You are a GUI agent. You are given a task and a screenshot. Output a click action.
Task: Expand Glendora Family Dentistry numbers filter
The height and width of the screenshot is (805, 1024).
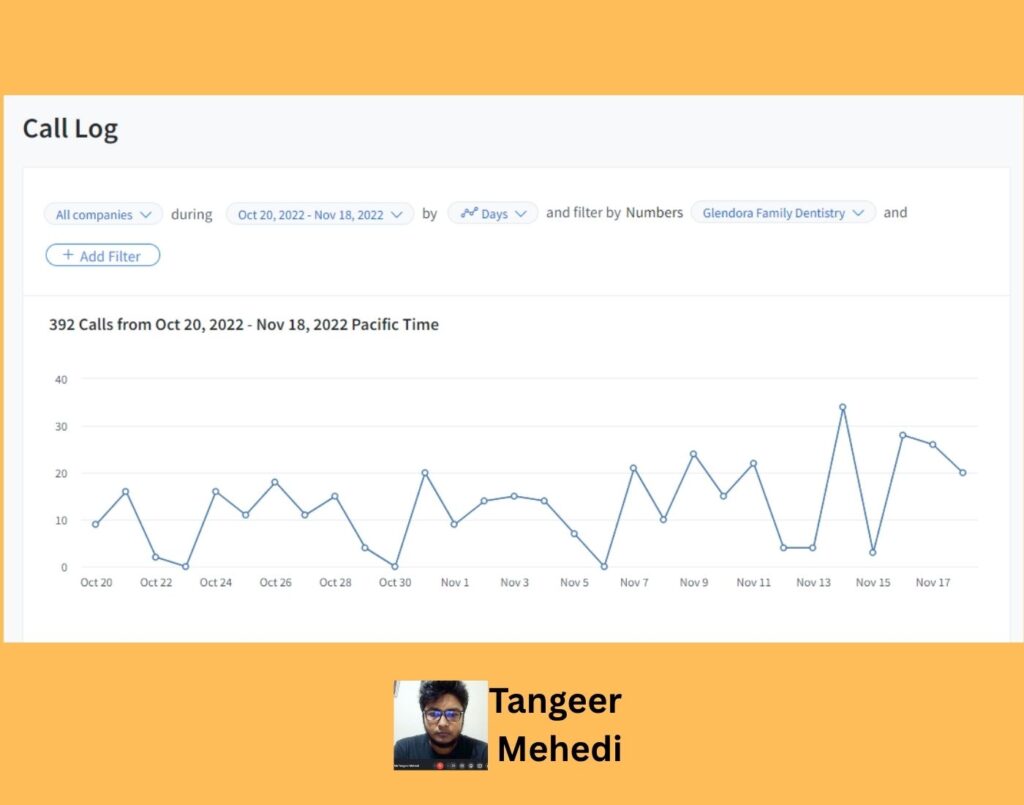[783, 212]
